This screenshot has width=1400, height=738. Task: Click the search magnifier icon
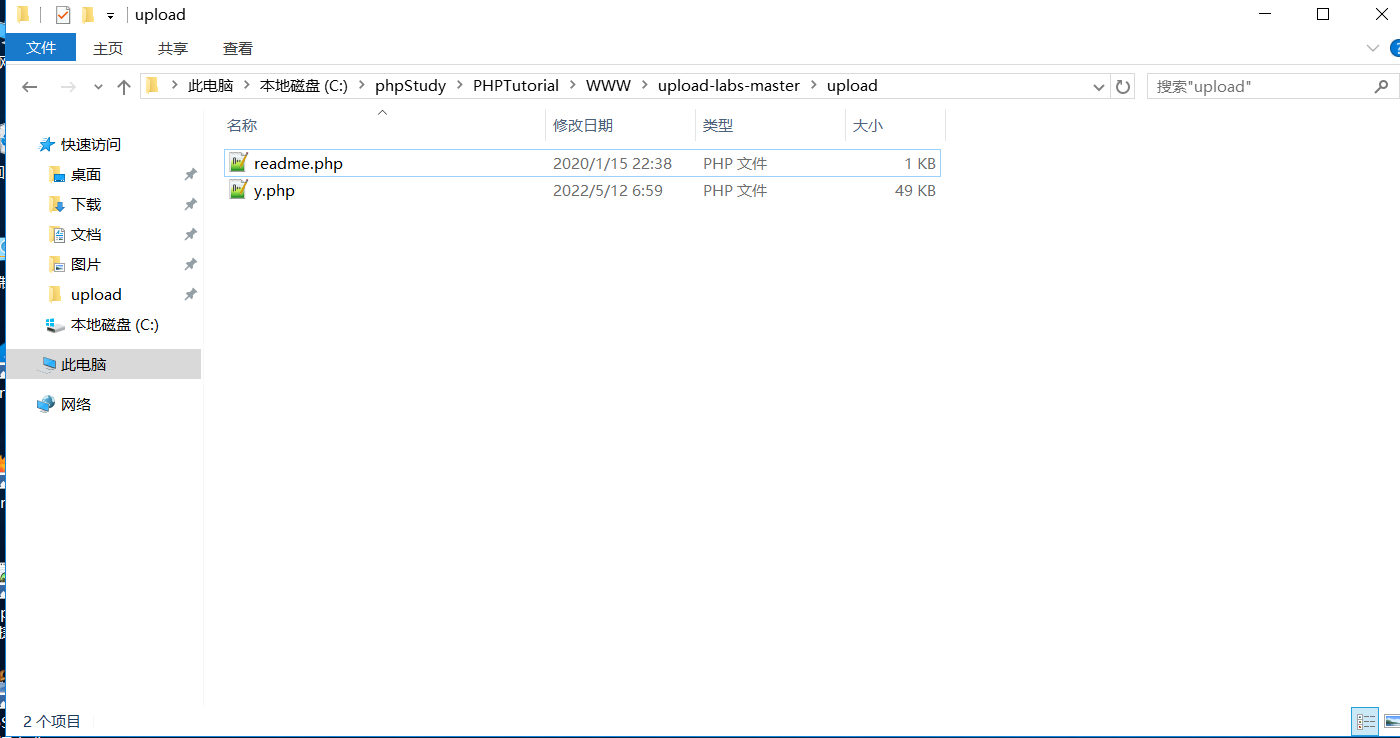[1381, 86]
